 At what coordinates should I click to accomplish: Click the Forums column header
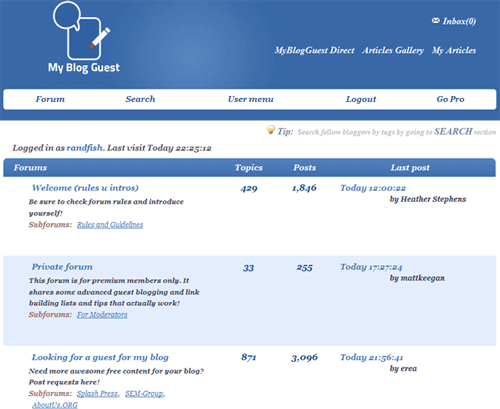[x=30, y=168]
